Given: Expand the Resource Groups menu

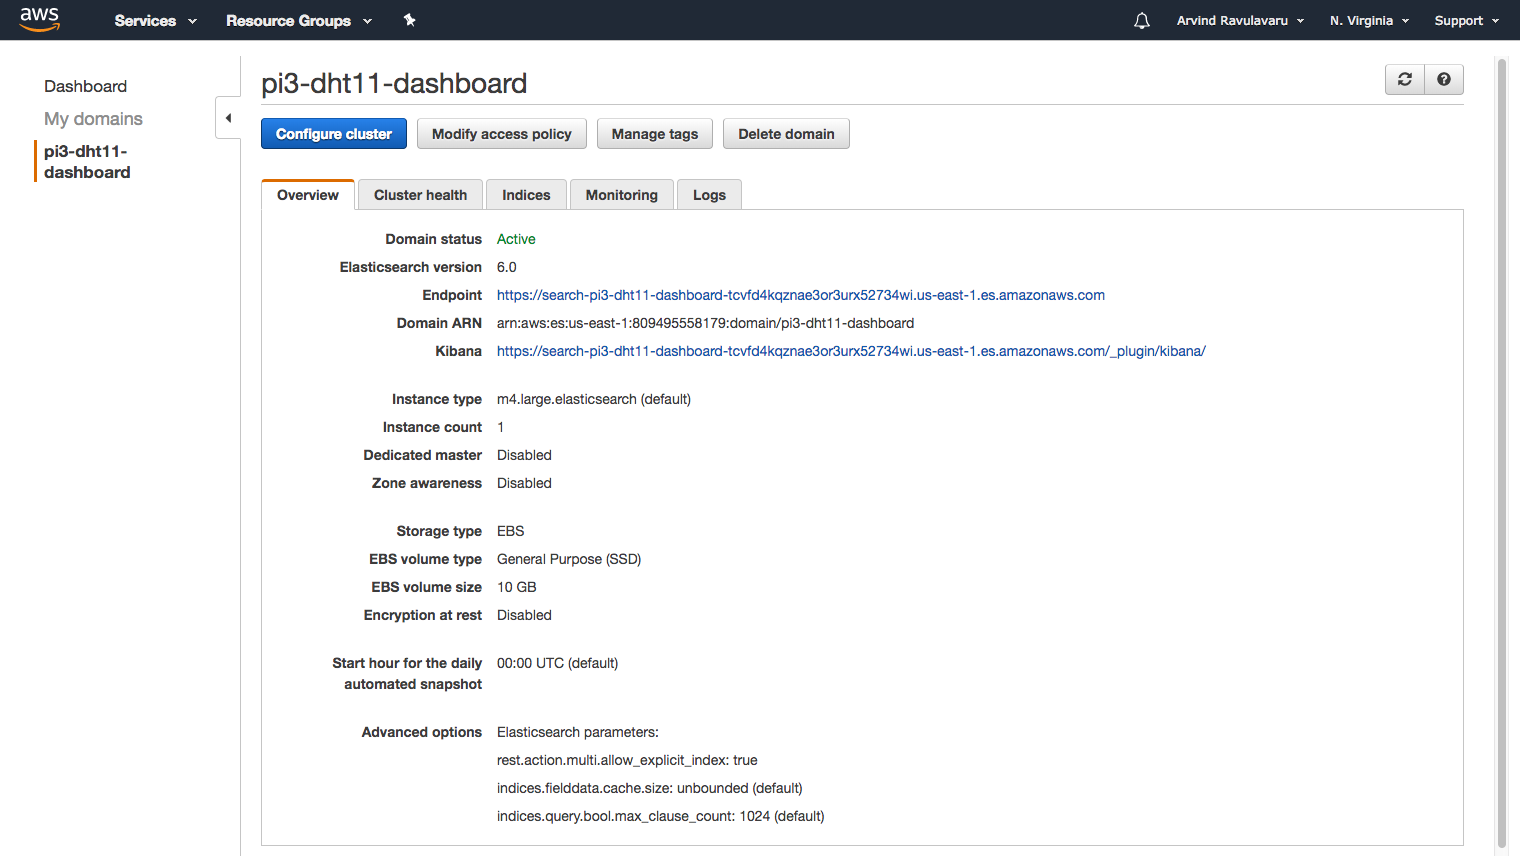Looking at the screenshot, I should (x=299, y=20).
